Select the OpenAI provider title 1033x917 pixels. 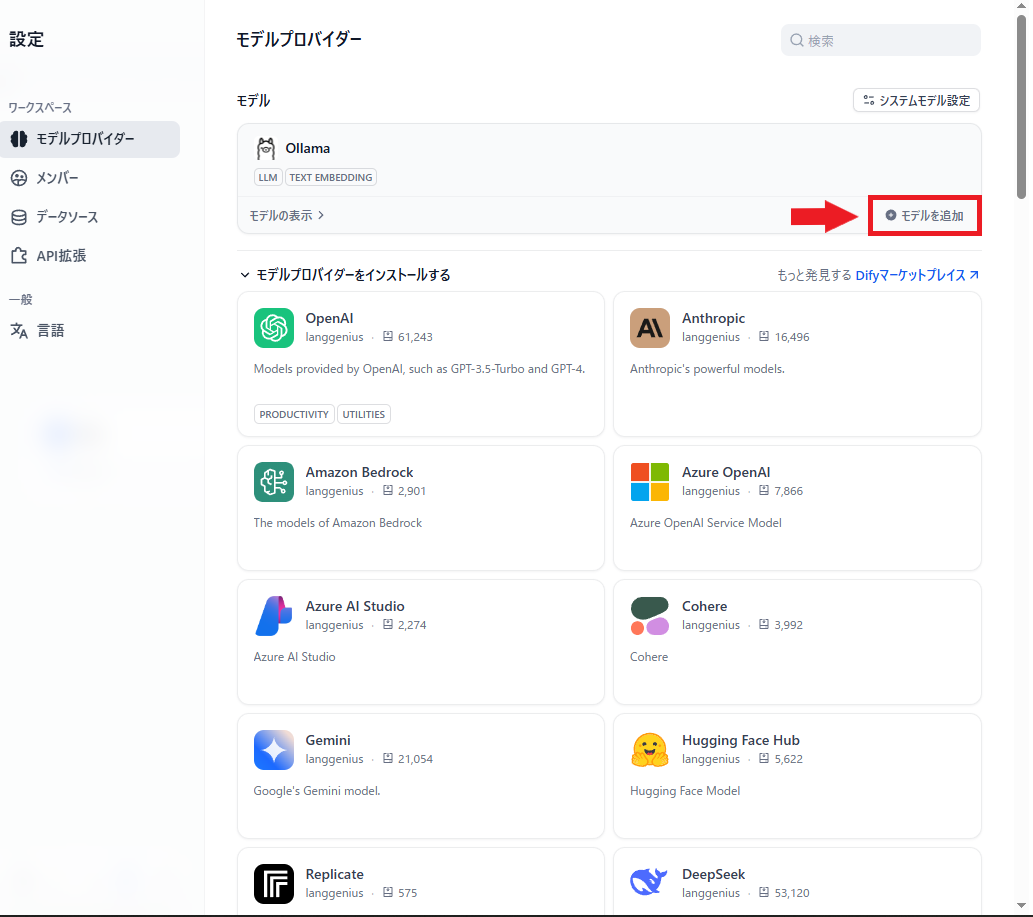(x=329, y=318)
